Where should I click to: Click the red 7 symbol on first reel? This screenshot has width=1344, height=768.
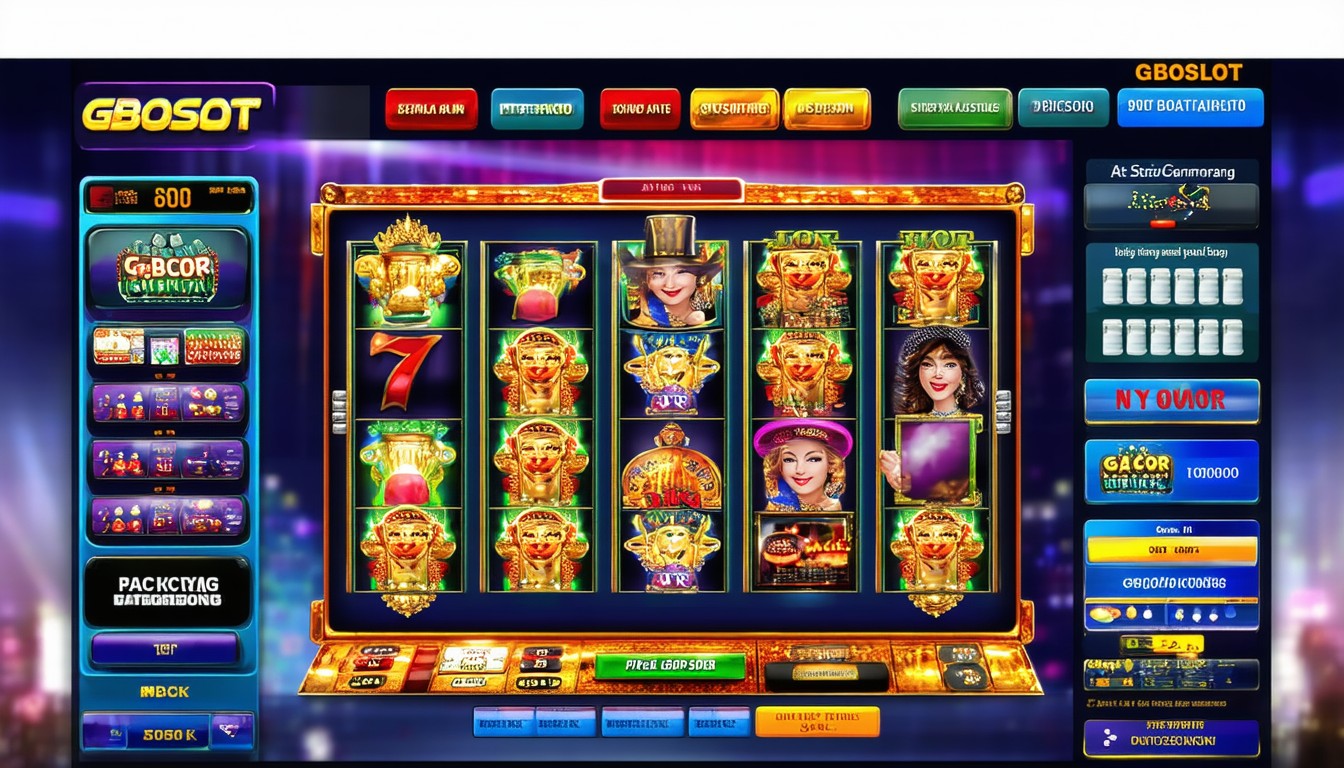pos(405,371)
